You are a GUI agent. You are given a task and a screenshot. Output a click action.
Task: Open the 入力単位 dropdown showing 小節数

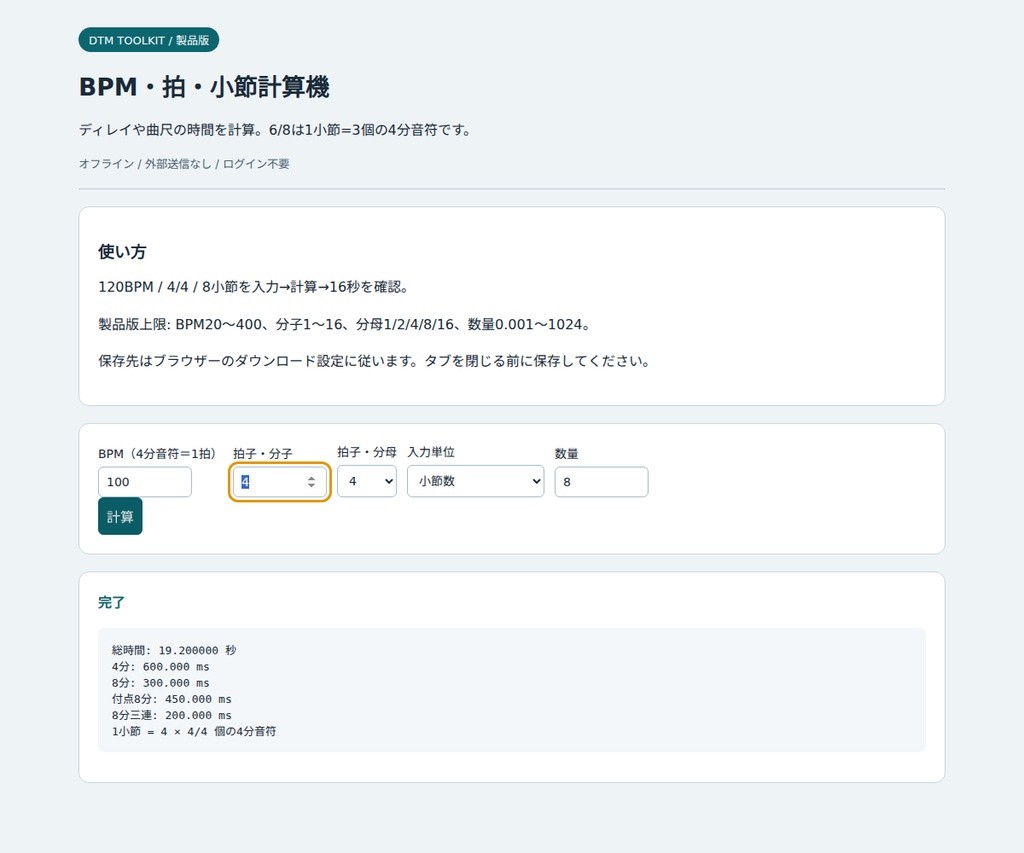(475, 481)
